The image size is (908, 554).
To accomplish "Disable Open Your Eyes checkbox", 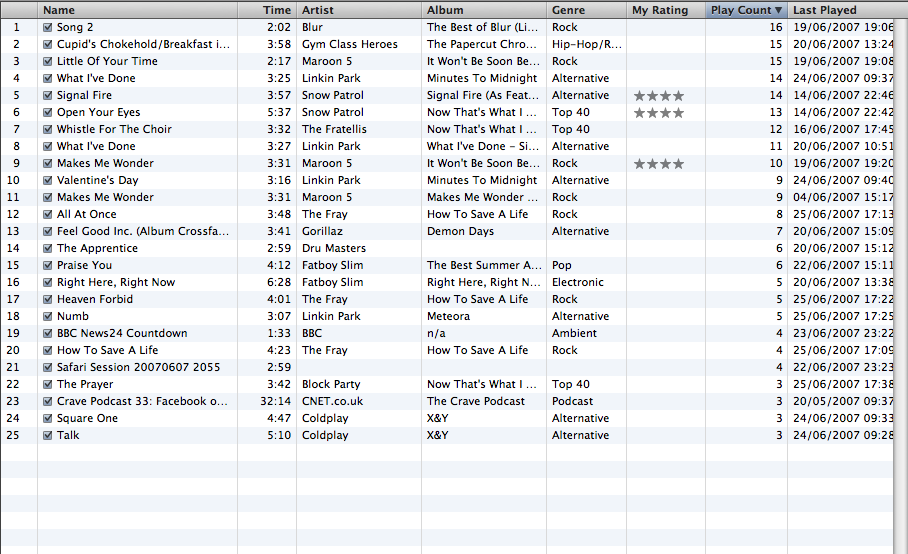I will pyautogui.click(x=47, y=112).
